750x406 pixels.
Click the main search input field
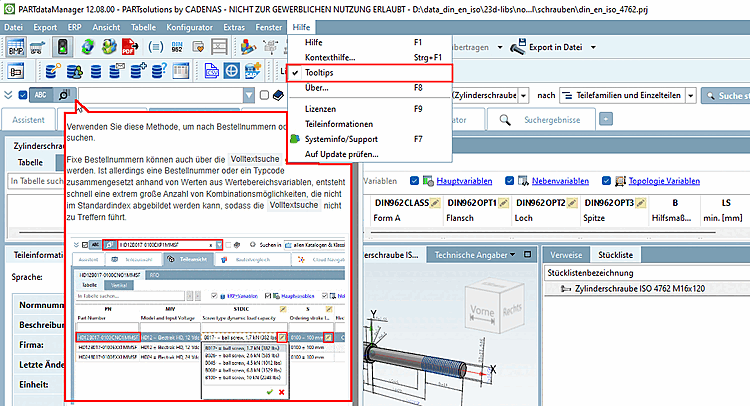point(161,95)
